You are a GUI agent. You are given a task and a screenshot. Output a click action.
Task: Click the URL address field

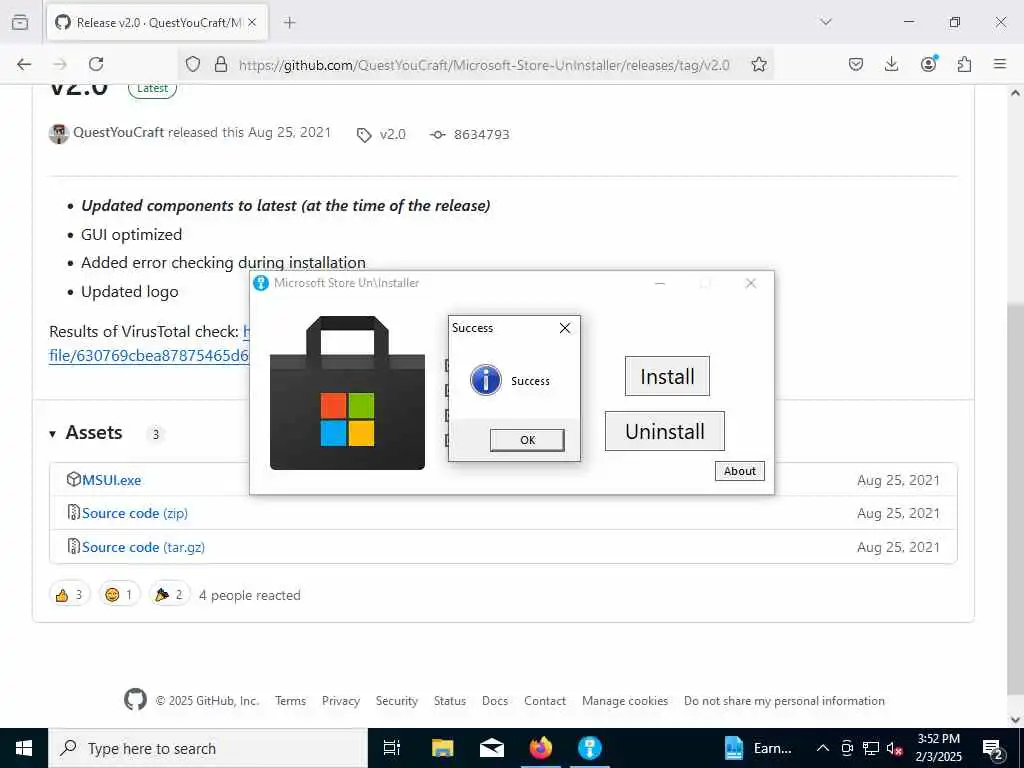coord(484,65)
